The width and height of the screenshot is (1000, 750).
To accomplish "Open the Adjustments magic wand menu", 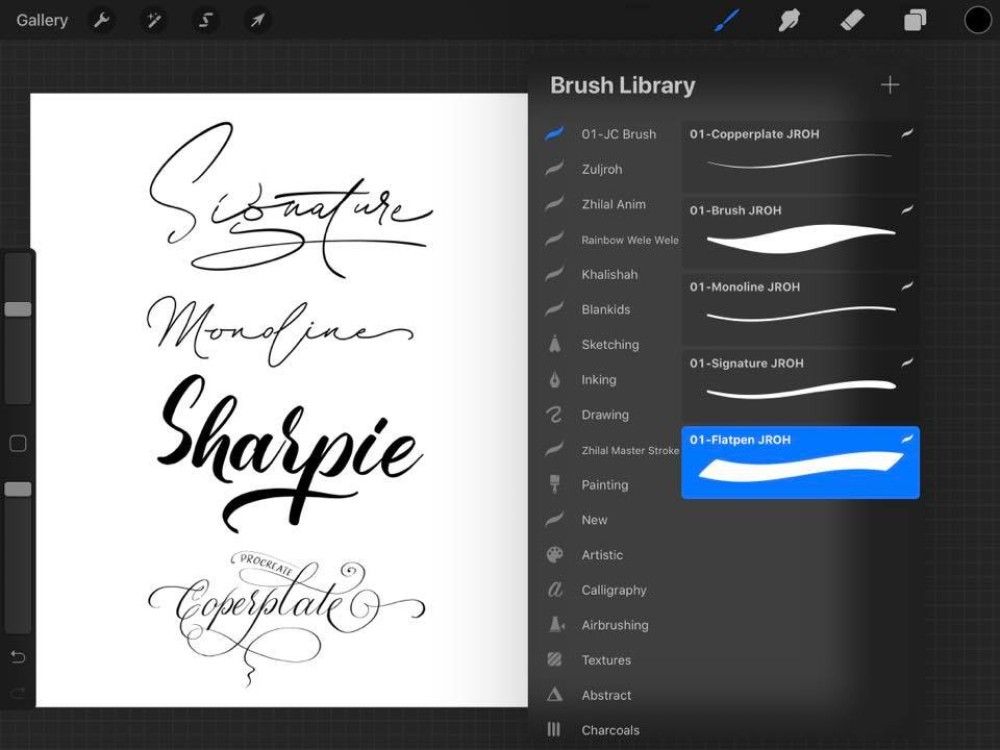I will click(x=153, y=20).
